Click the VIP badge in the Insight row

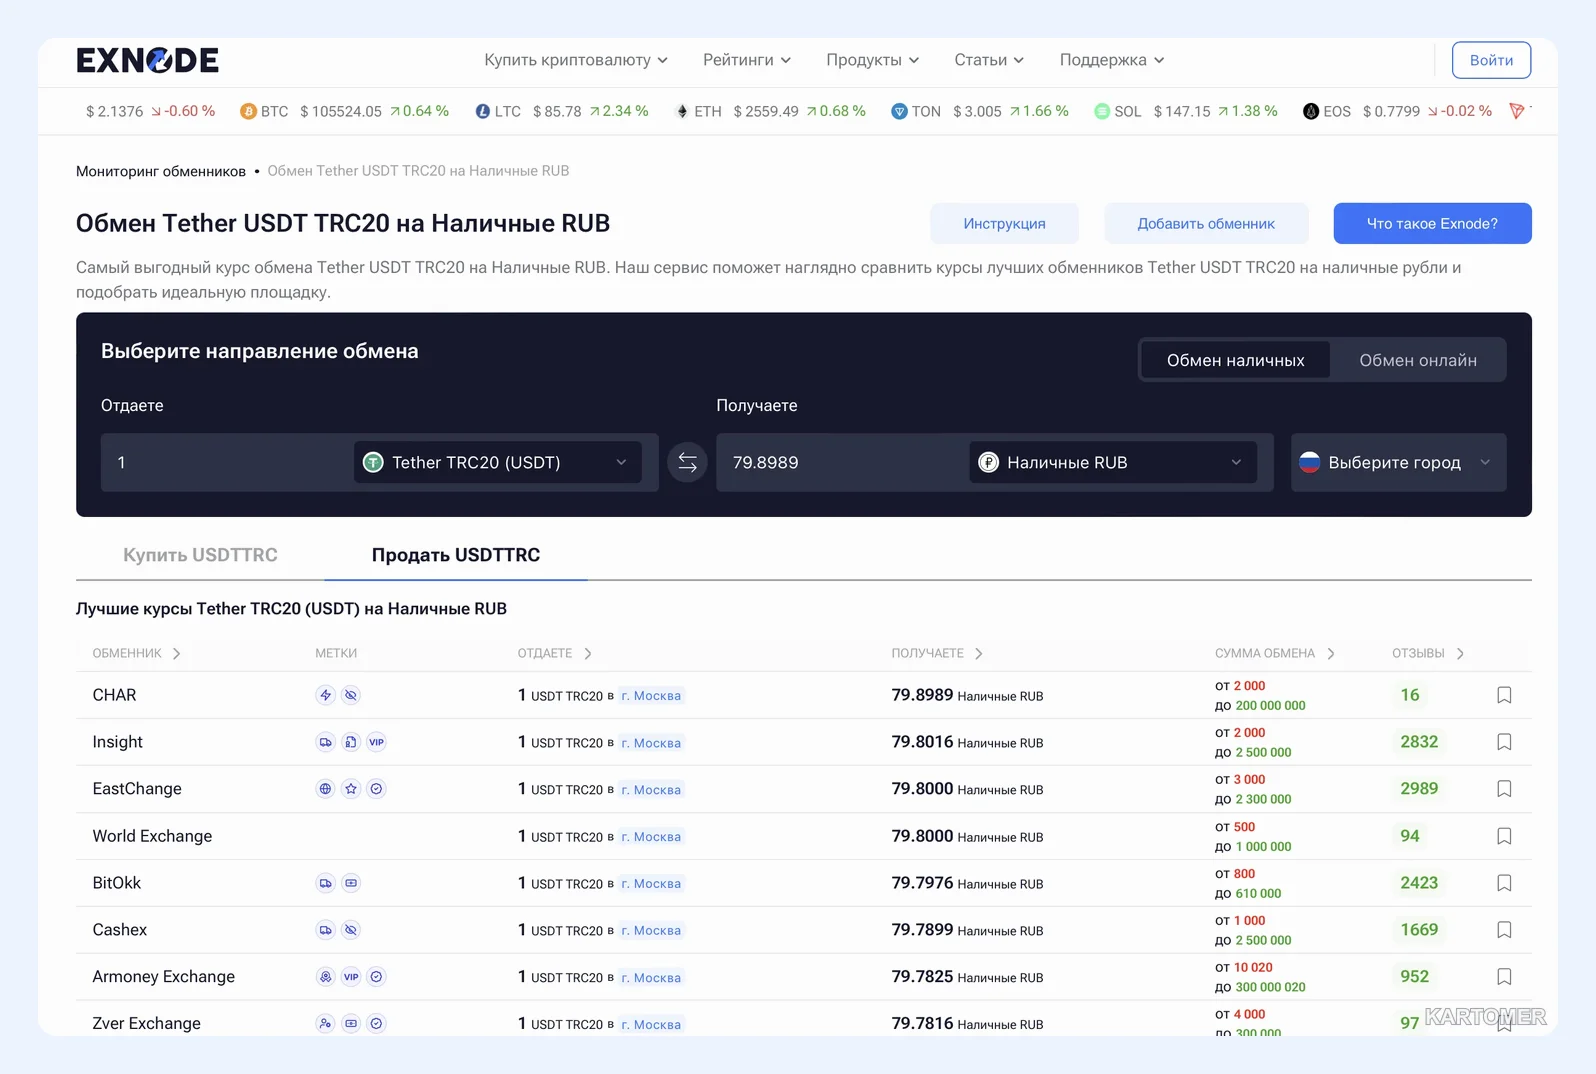376,742
